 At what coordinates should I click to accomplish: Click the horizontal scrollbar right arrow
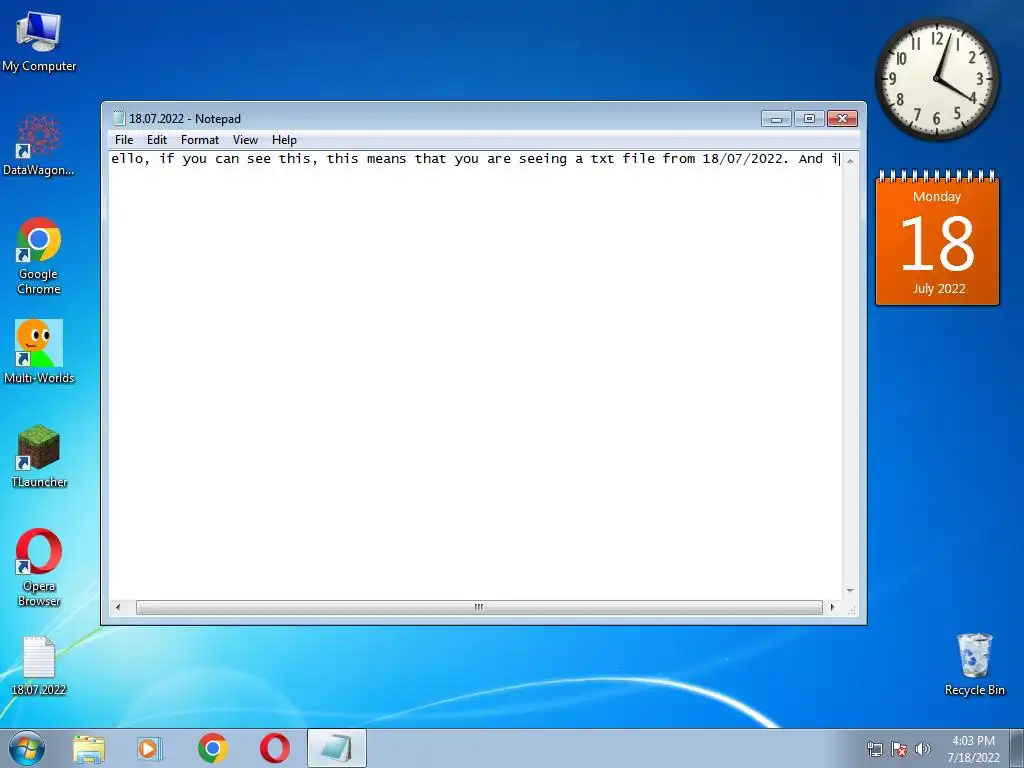click(832, 607)
